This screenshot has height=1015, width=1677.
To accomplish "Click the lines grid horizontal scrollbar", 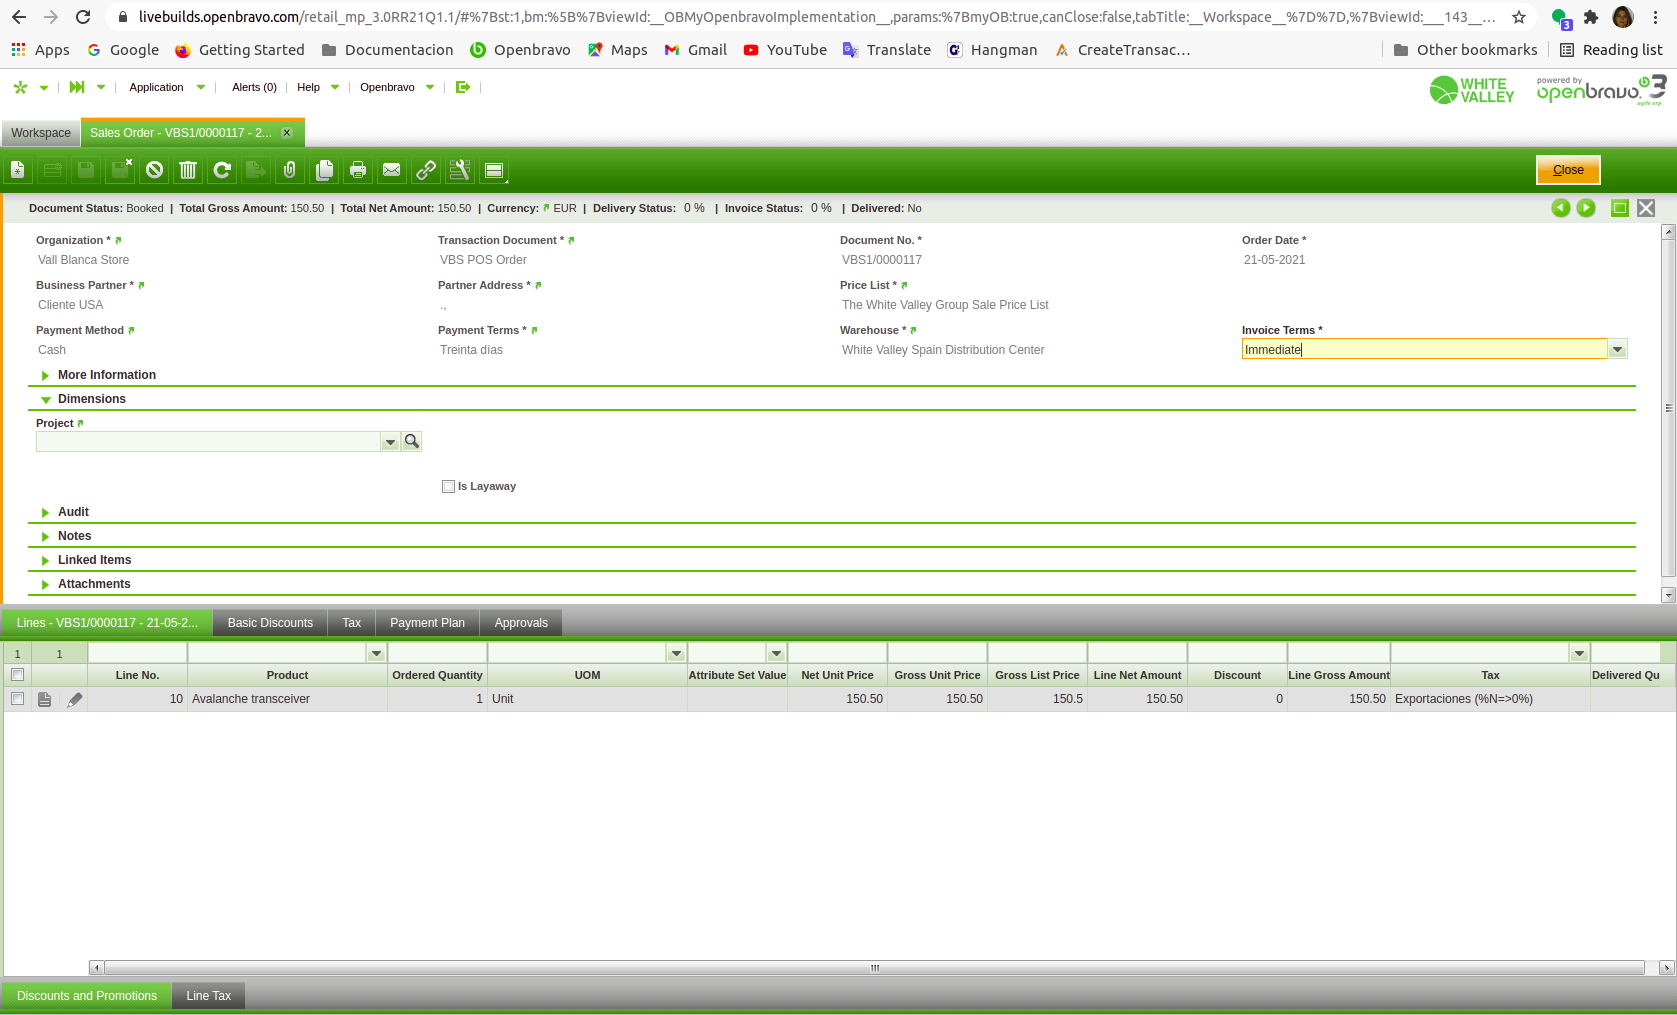I will click(x=874, y=968).
